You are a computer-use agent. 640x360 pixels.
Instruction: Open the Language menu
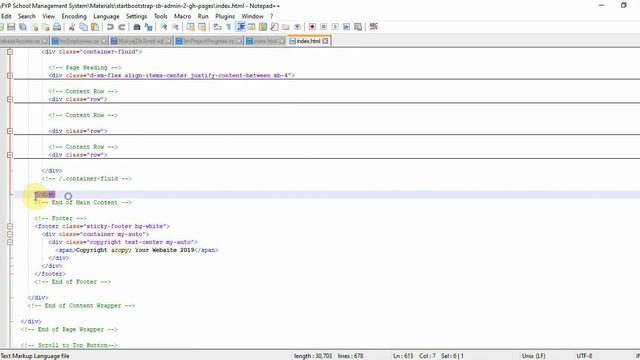click(106, 16)
